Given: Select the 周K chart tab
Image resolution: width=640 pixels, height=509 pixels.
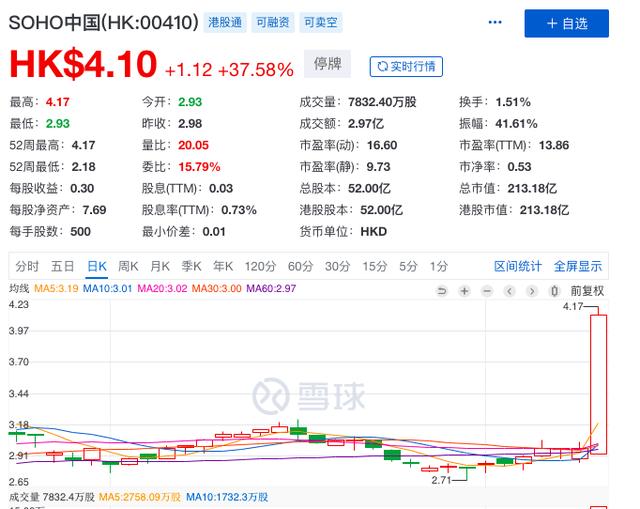Looking at the screenshot, I should coord(128,267).
